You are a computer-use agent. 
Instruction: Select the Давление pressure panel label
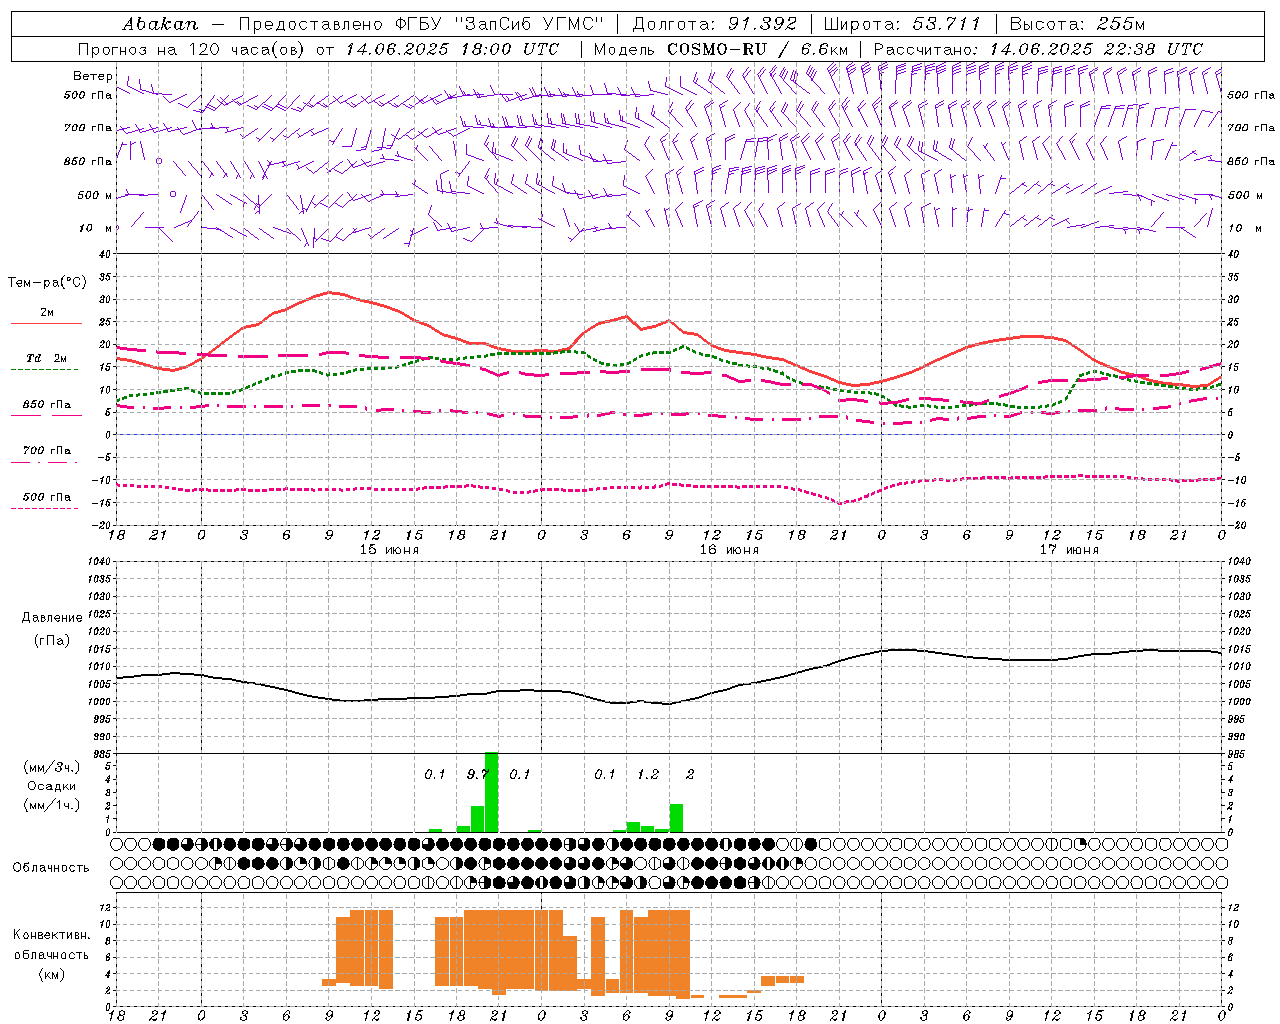tap(52, 618)
